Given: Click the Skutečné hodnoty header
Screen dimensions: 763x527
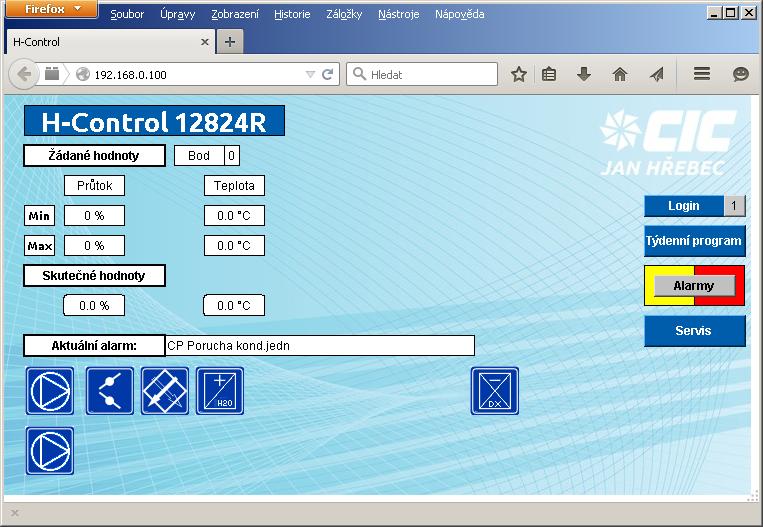Looking at the screenshot, I should point(94,276).
